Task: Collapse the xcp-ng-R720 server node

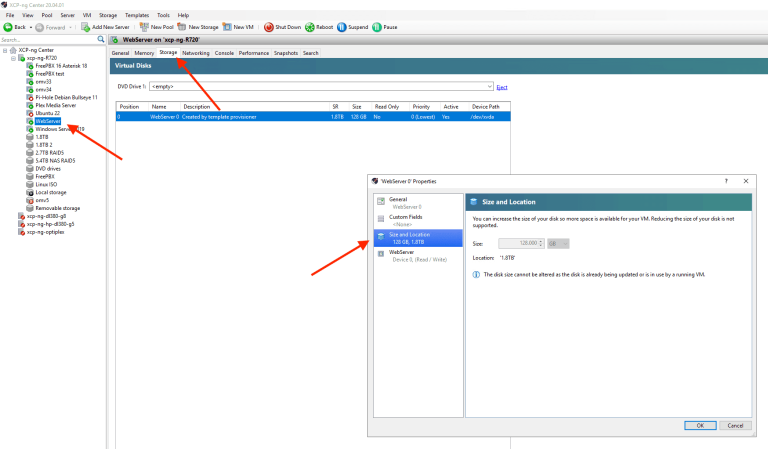Action: tap(13, 58)
